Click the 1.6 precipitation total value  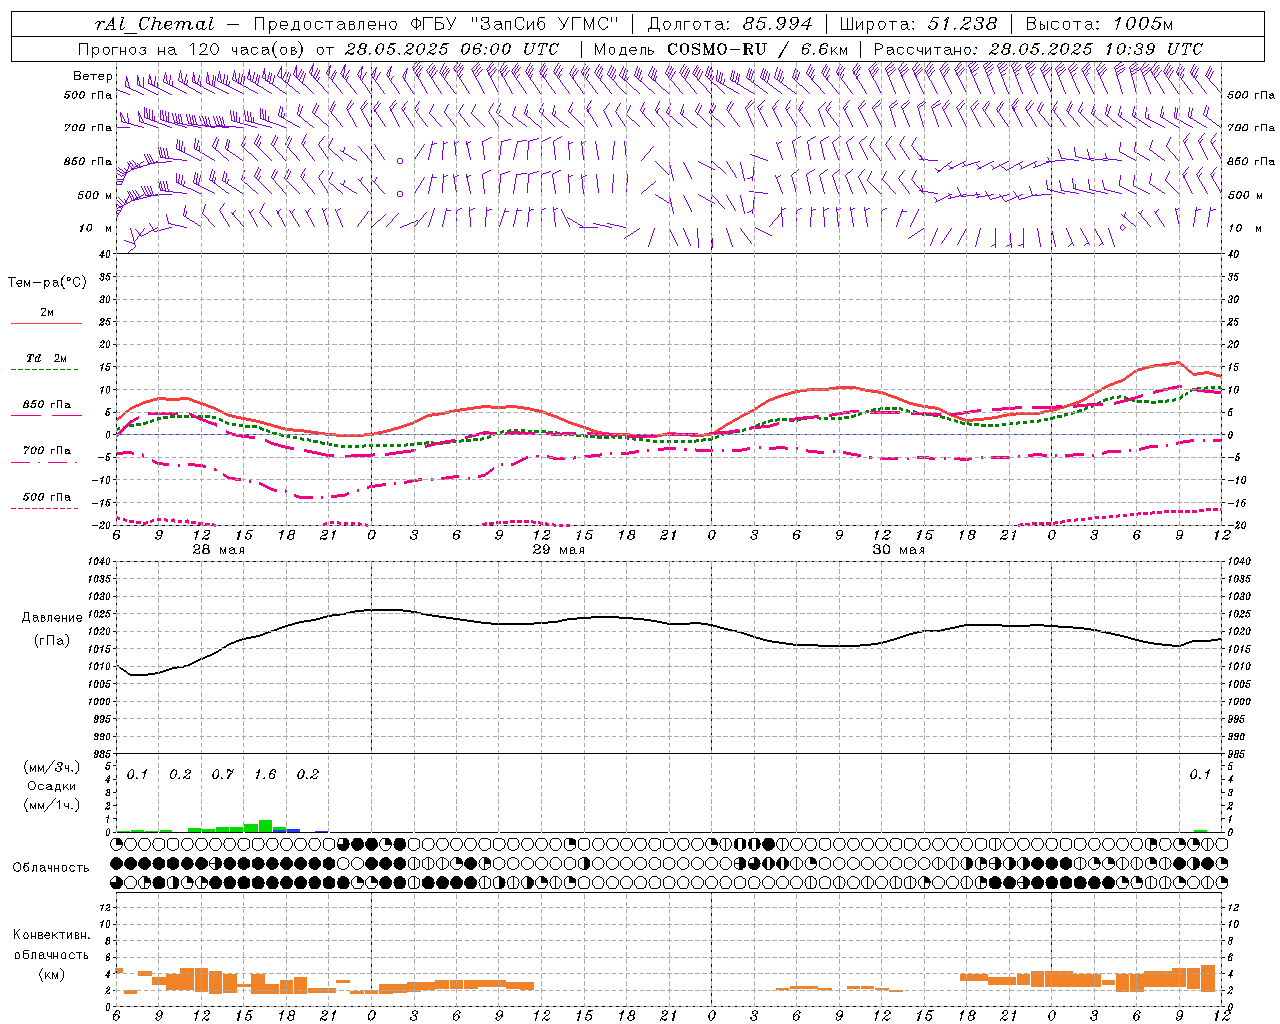click(265, 775)
